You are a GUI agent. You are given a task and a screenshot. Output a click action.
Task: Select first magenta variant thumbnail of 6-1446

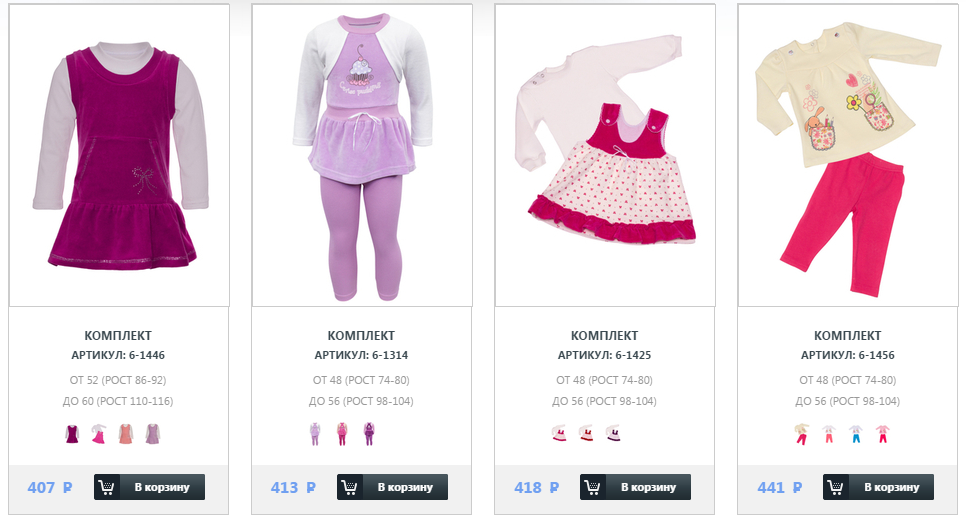(x=72, y=434)
